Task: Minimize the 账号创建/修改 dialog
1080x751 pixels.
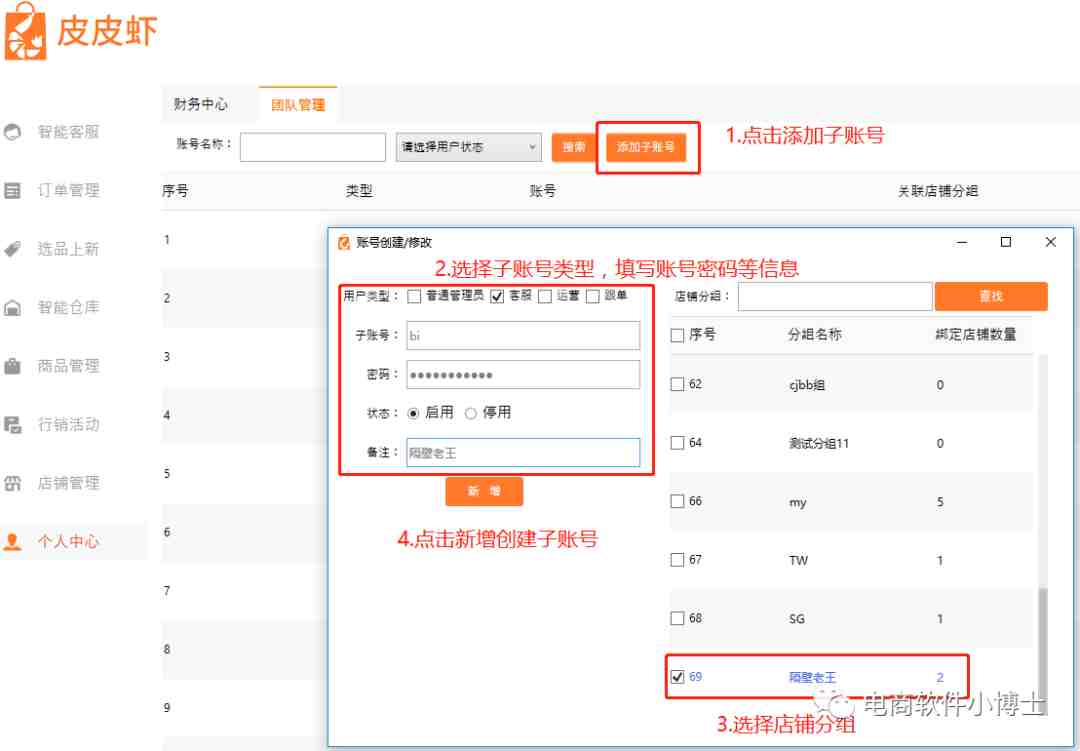Action: (x=962, y=243)
